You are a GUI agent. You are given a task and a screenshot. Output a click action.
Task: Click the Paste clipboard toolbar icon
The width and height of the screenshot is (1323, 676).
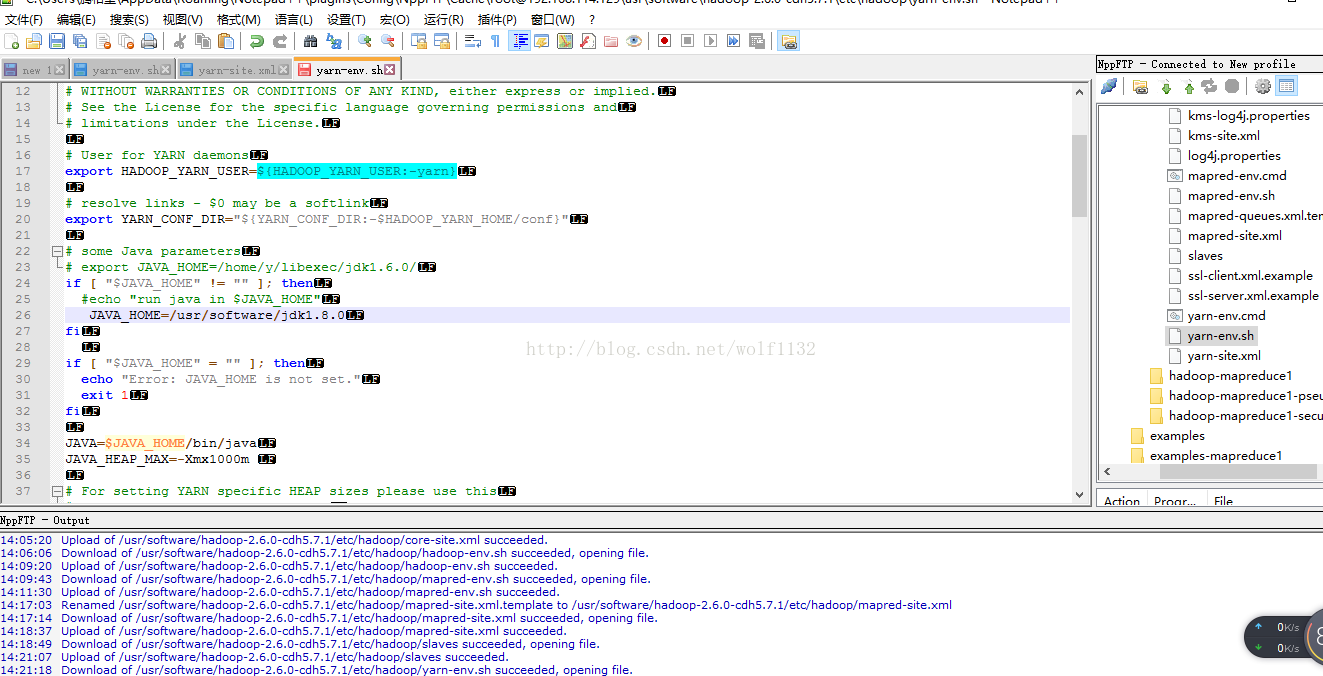[226, 41]
